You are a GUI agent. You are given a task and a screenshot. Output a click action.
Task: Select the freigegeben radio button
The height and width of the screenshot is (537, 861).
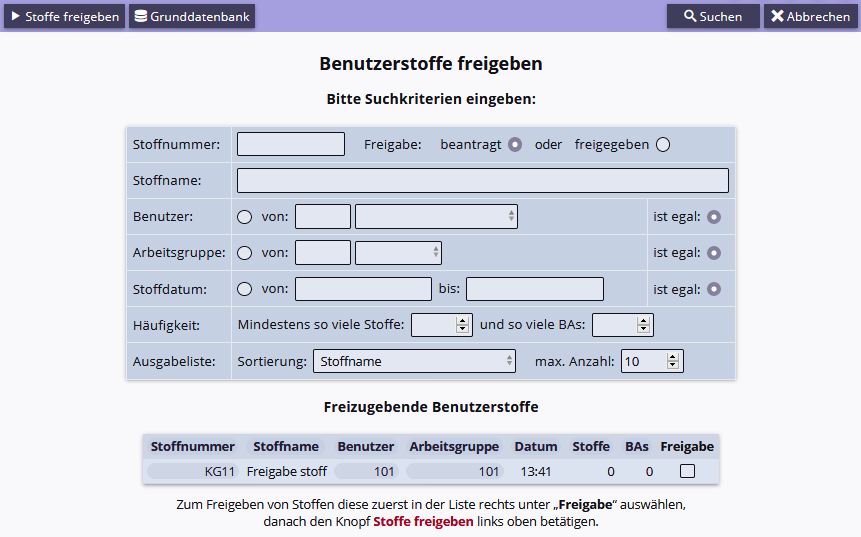(663, 144)
